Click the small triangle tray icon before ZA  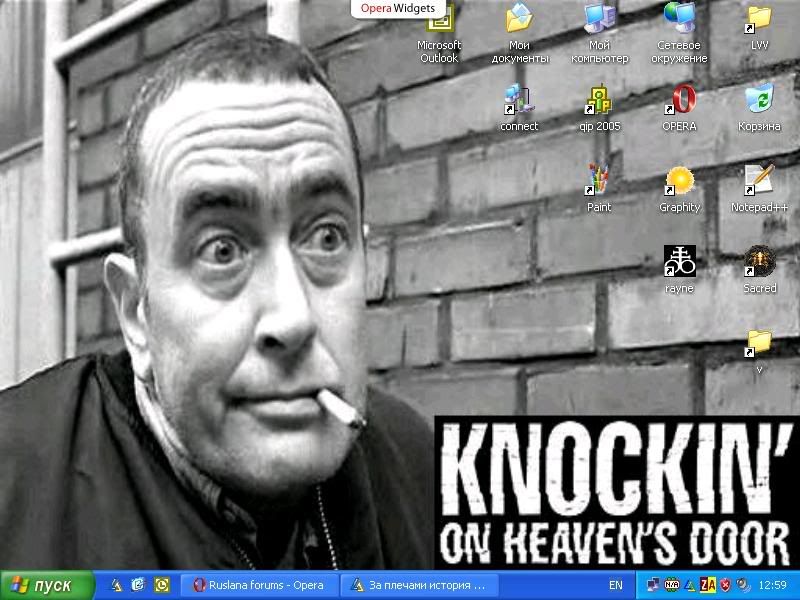(x=690, y=585)
